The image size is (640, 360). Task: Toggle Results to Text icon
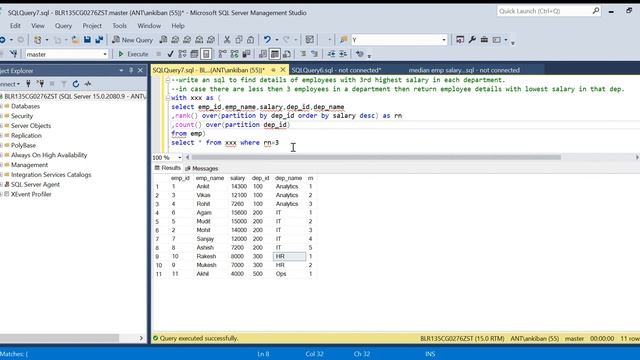(x=263, y=54)
